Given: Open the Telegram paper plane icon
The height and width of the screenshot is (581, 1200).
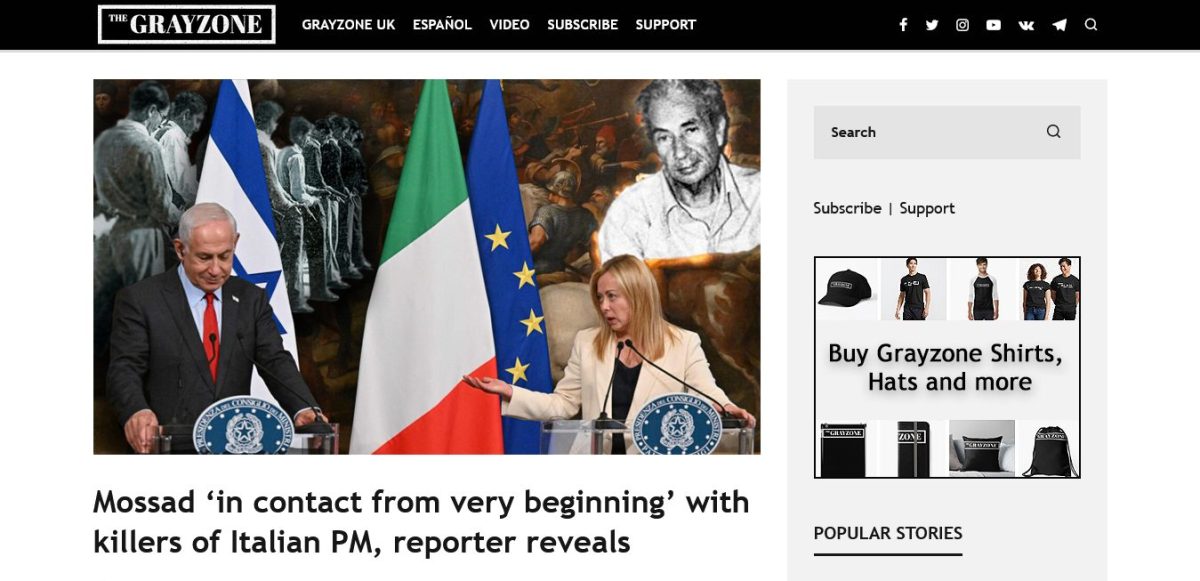Looking at the screenshot, I should click(x=1059, y=25).
